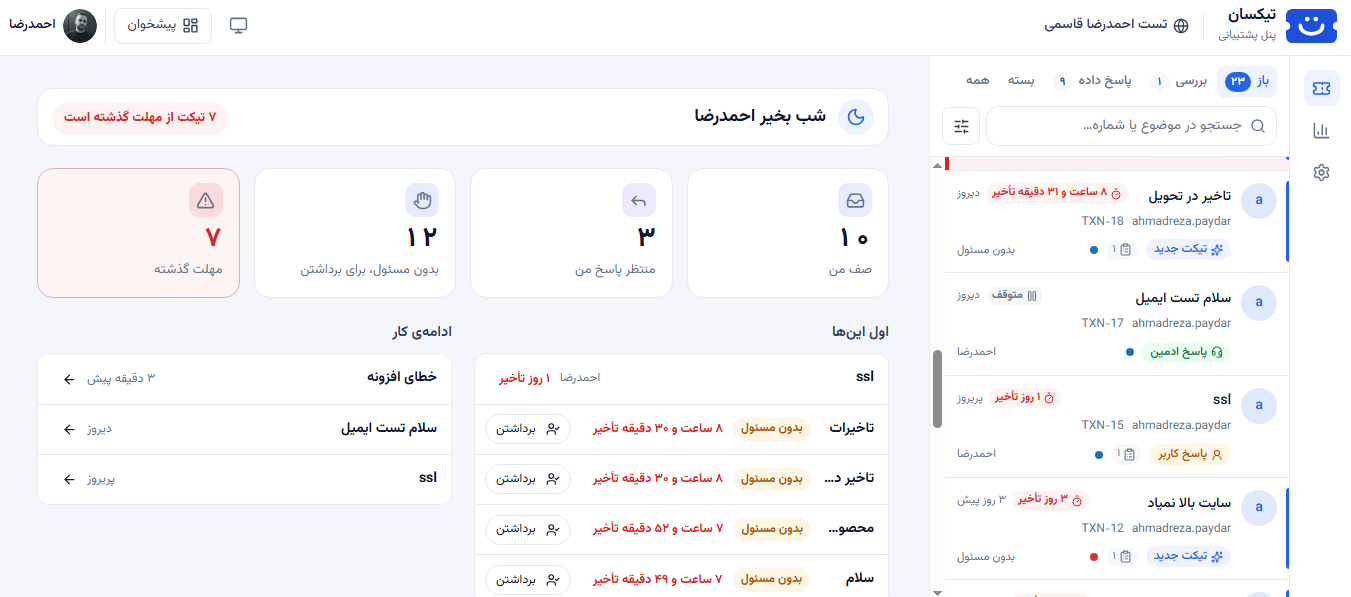
Task: Select the پاسخ داده tab
Action: tap(1092, 81)
